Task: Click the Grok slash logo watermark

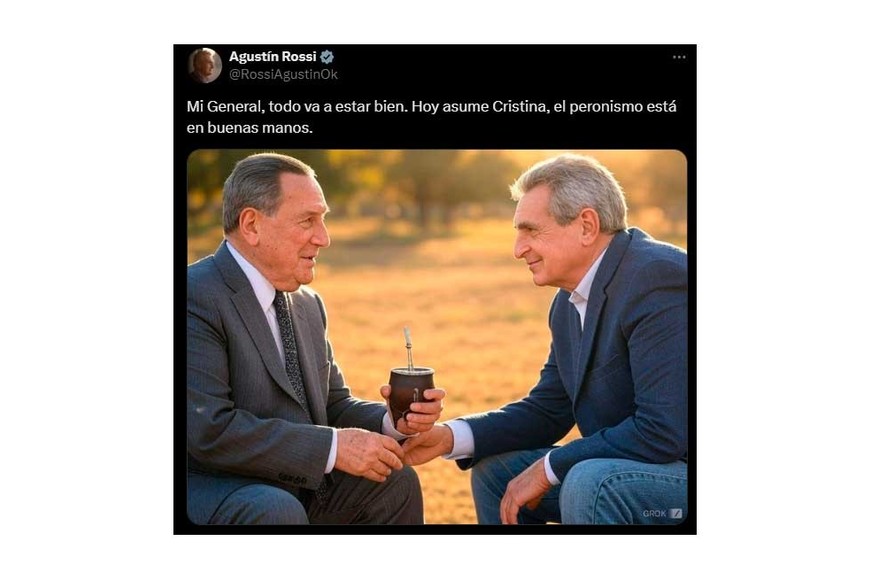Action: click(676, 513)
